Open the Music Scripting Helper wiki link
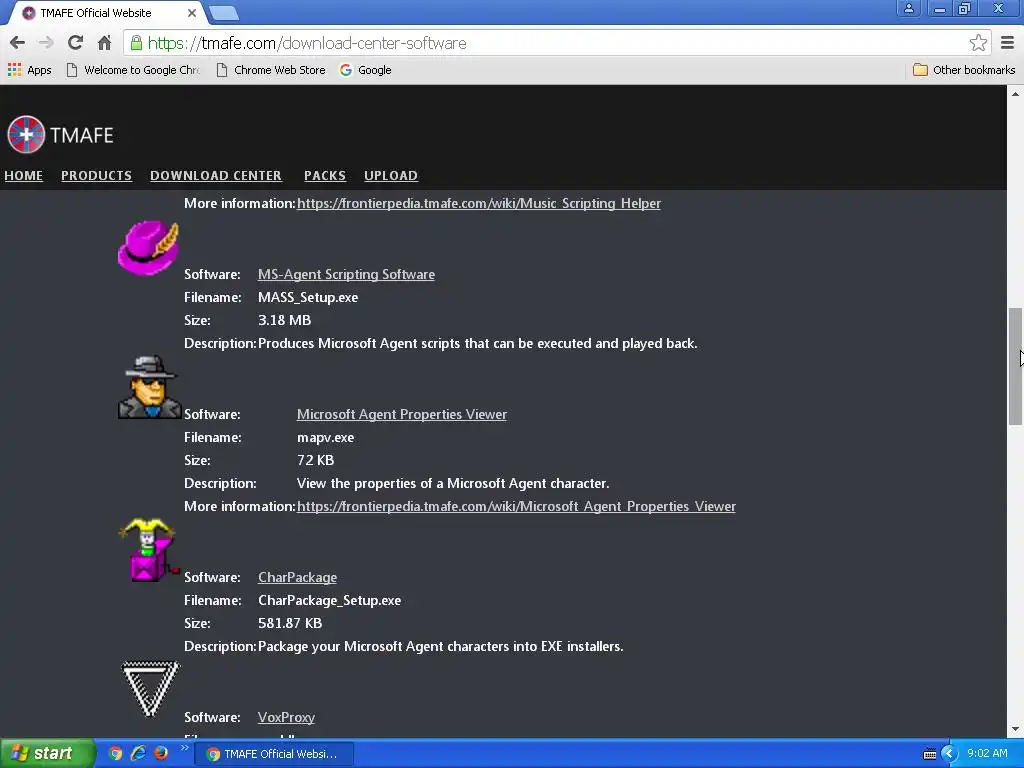Viewport: 1024px width, 768px height. (x=479, y=203)
